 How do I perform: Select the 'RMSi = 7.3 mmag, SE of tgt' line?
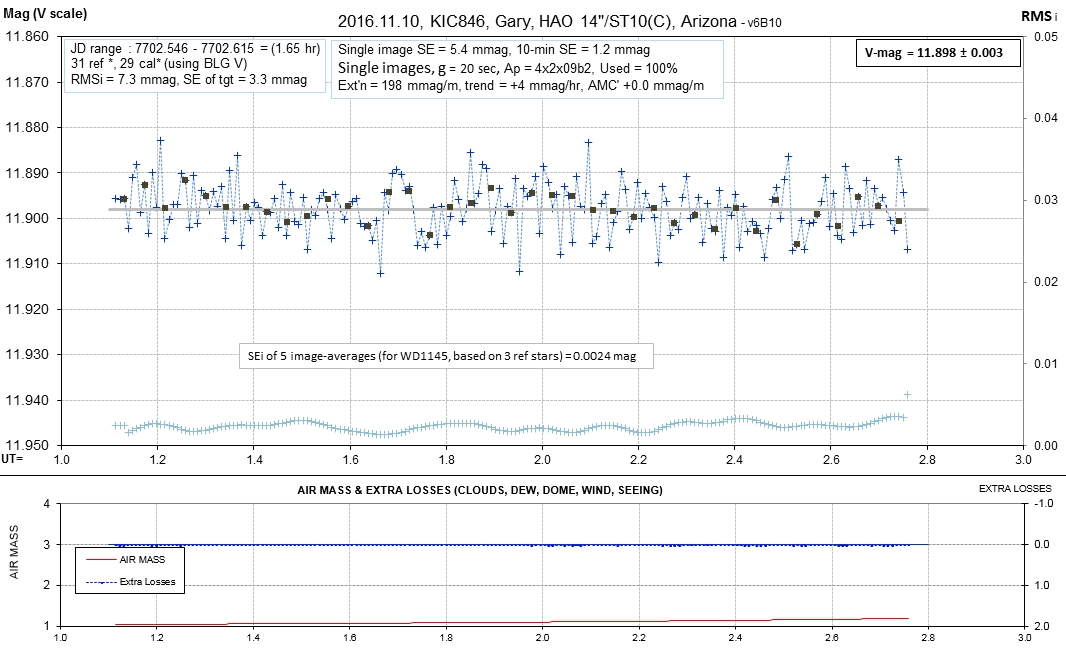click(x=189, y=80)
